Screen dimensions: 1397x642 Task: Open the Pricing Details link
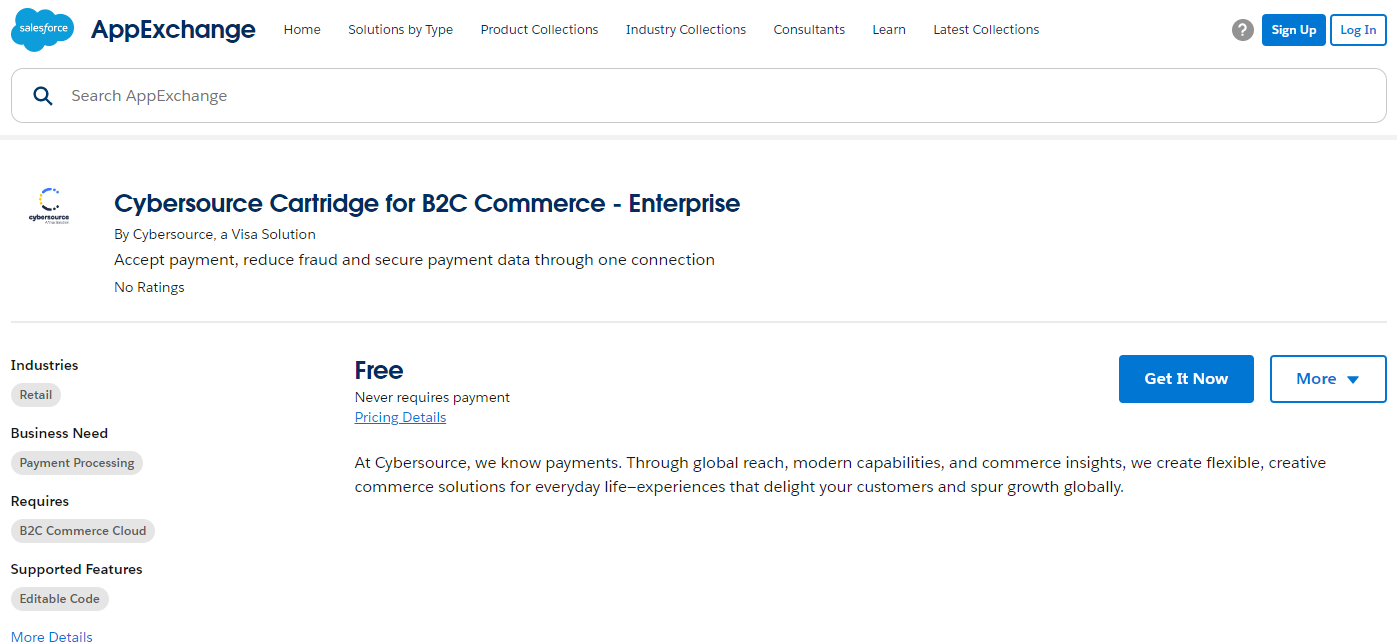click(400, 418)
